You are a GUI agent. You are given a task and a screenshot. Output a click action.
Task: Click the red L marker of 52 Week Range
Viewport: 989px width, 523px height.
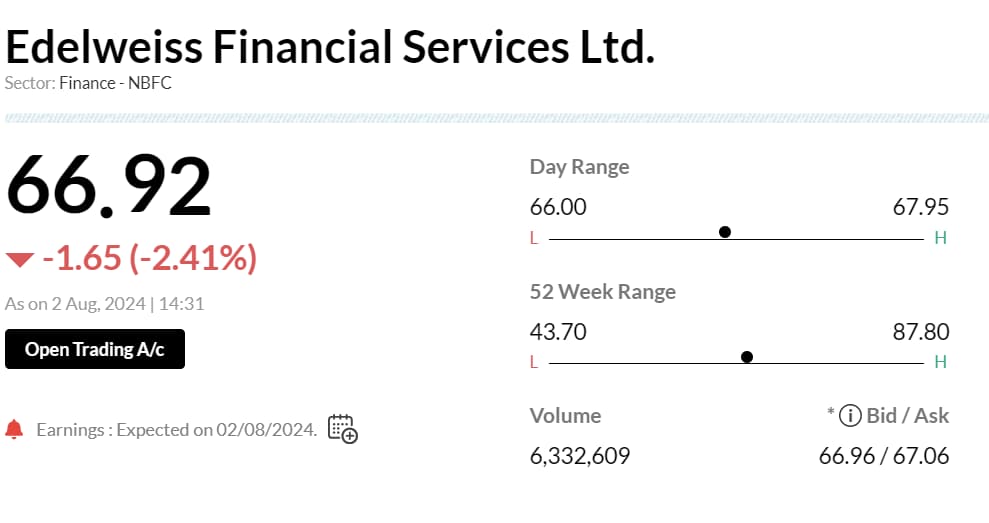click(534, 363)
